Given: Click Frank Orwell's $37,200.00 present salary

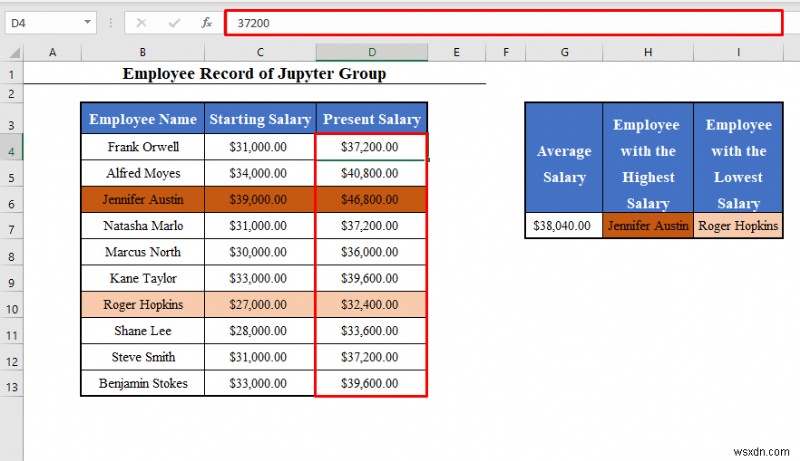Looking at the screenshot, I should click(x=370, y=147).
